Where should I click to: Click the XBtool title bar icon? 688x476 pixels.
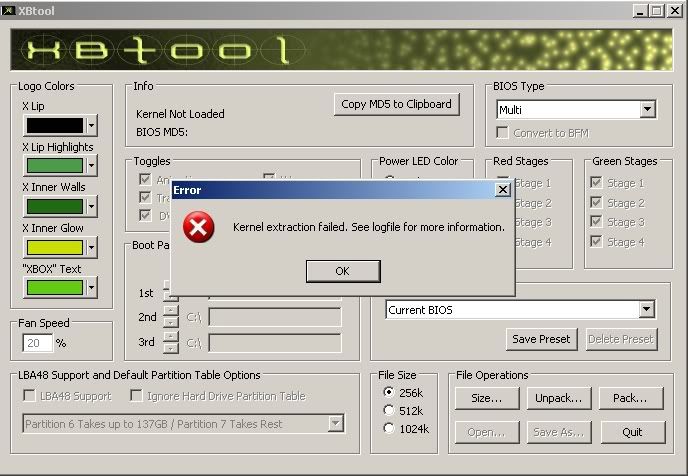coord(10,10)
